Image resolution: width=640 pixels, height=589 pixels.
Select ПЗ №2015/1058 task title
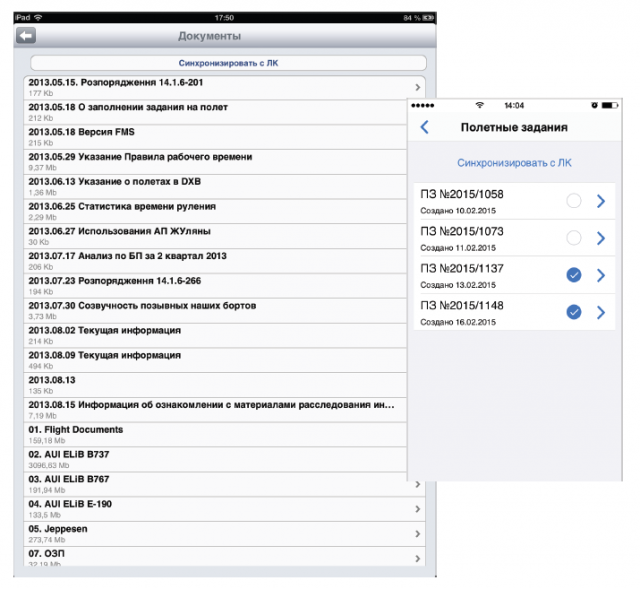(462, 194)
